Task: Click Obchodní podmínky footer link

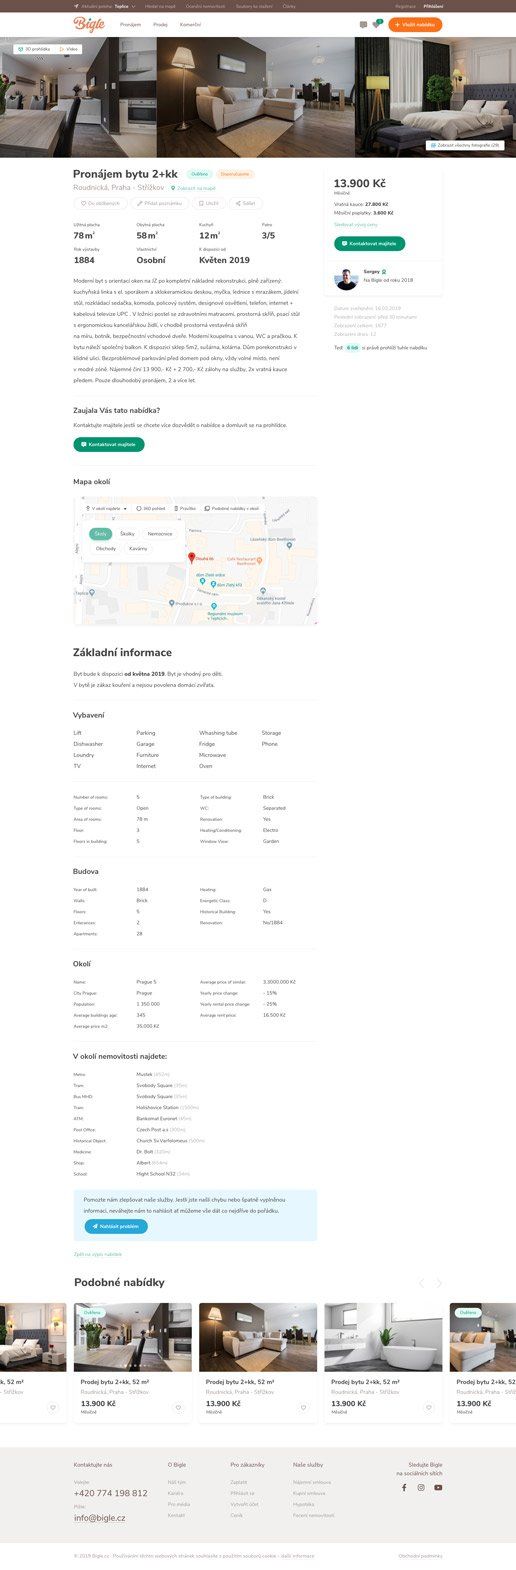Action: click(x=420, y=1556)
